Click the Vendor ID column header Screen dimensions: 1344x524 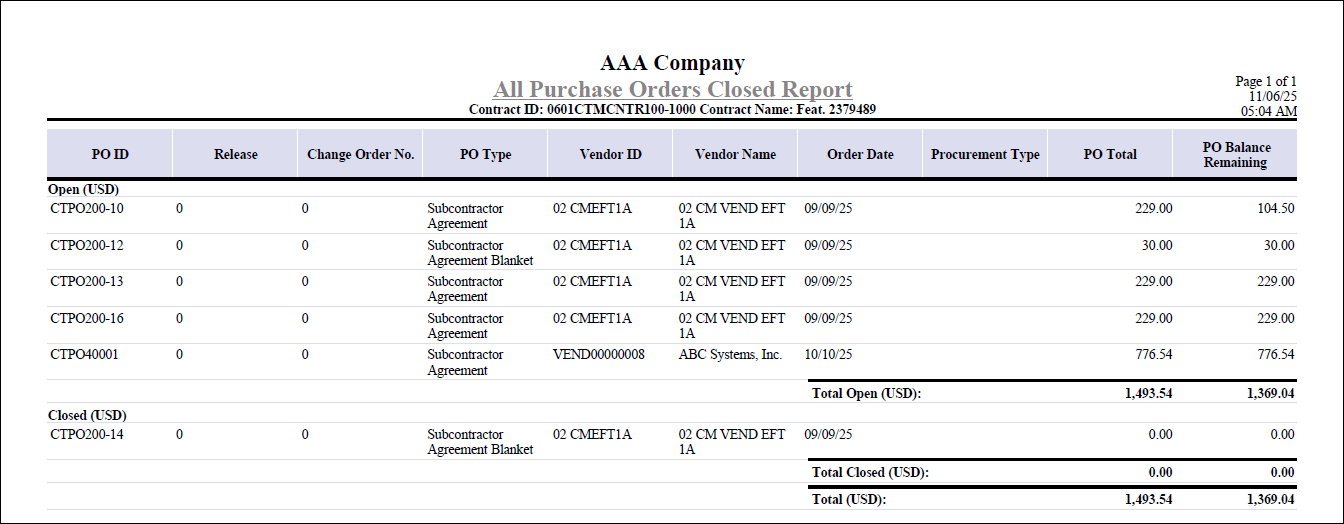(610, 154)
